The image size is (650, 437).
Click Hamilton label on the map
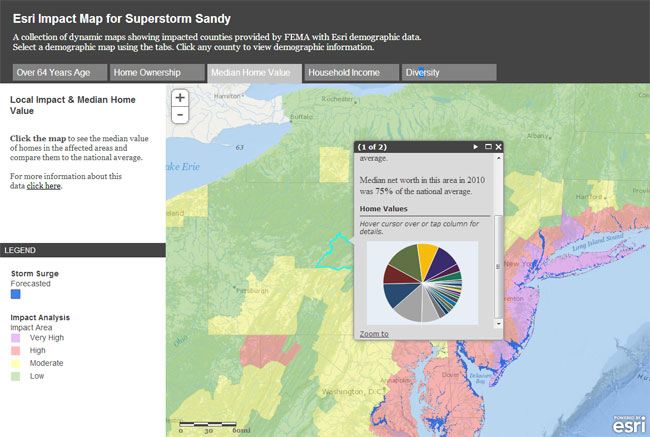coord(227,96)
